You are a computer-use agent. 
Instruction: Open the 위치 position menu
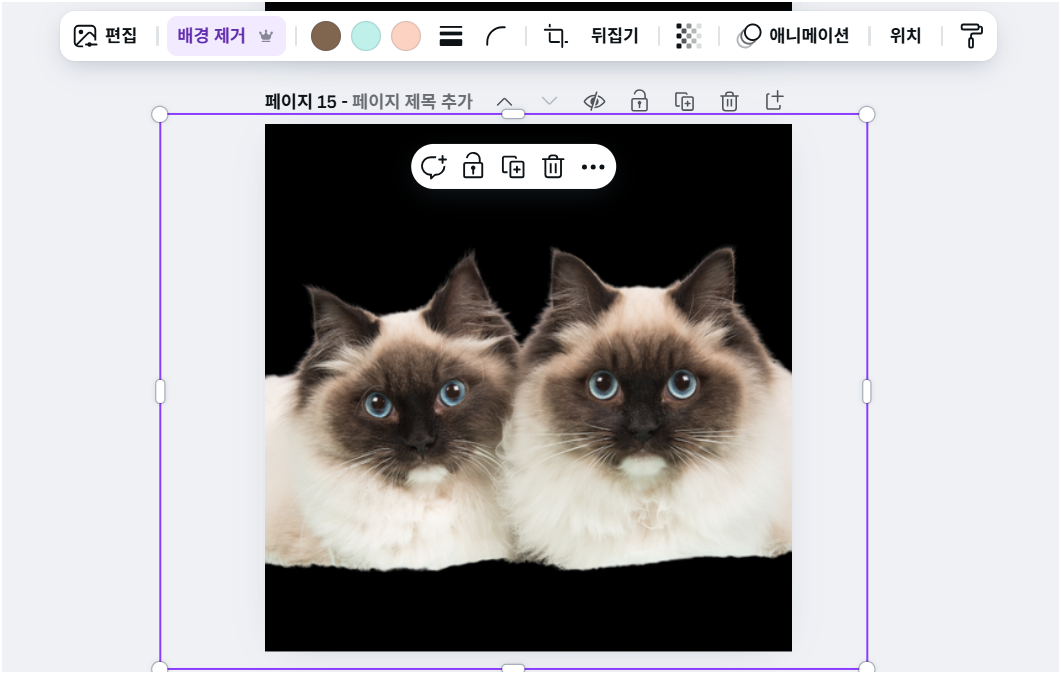(904, 35)
